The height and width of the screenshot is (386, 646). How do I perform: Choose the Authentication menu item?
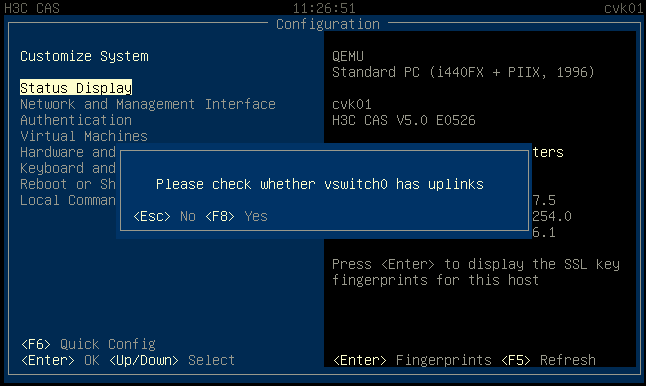pyautogui.click(x=76, y=120)
